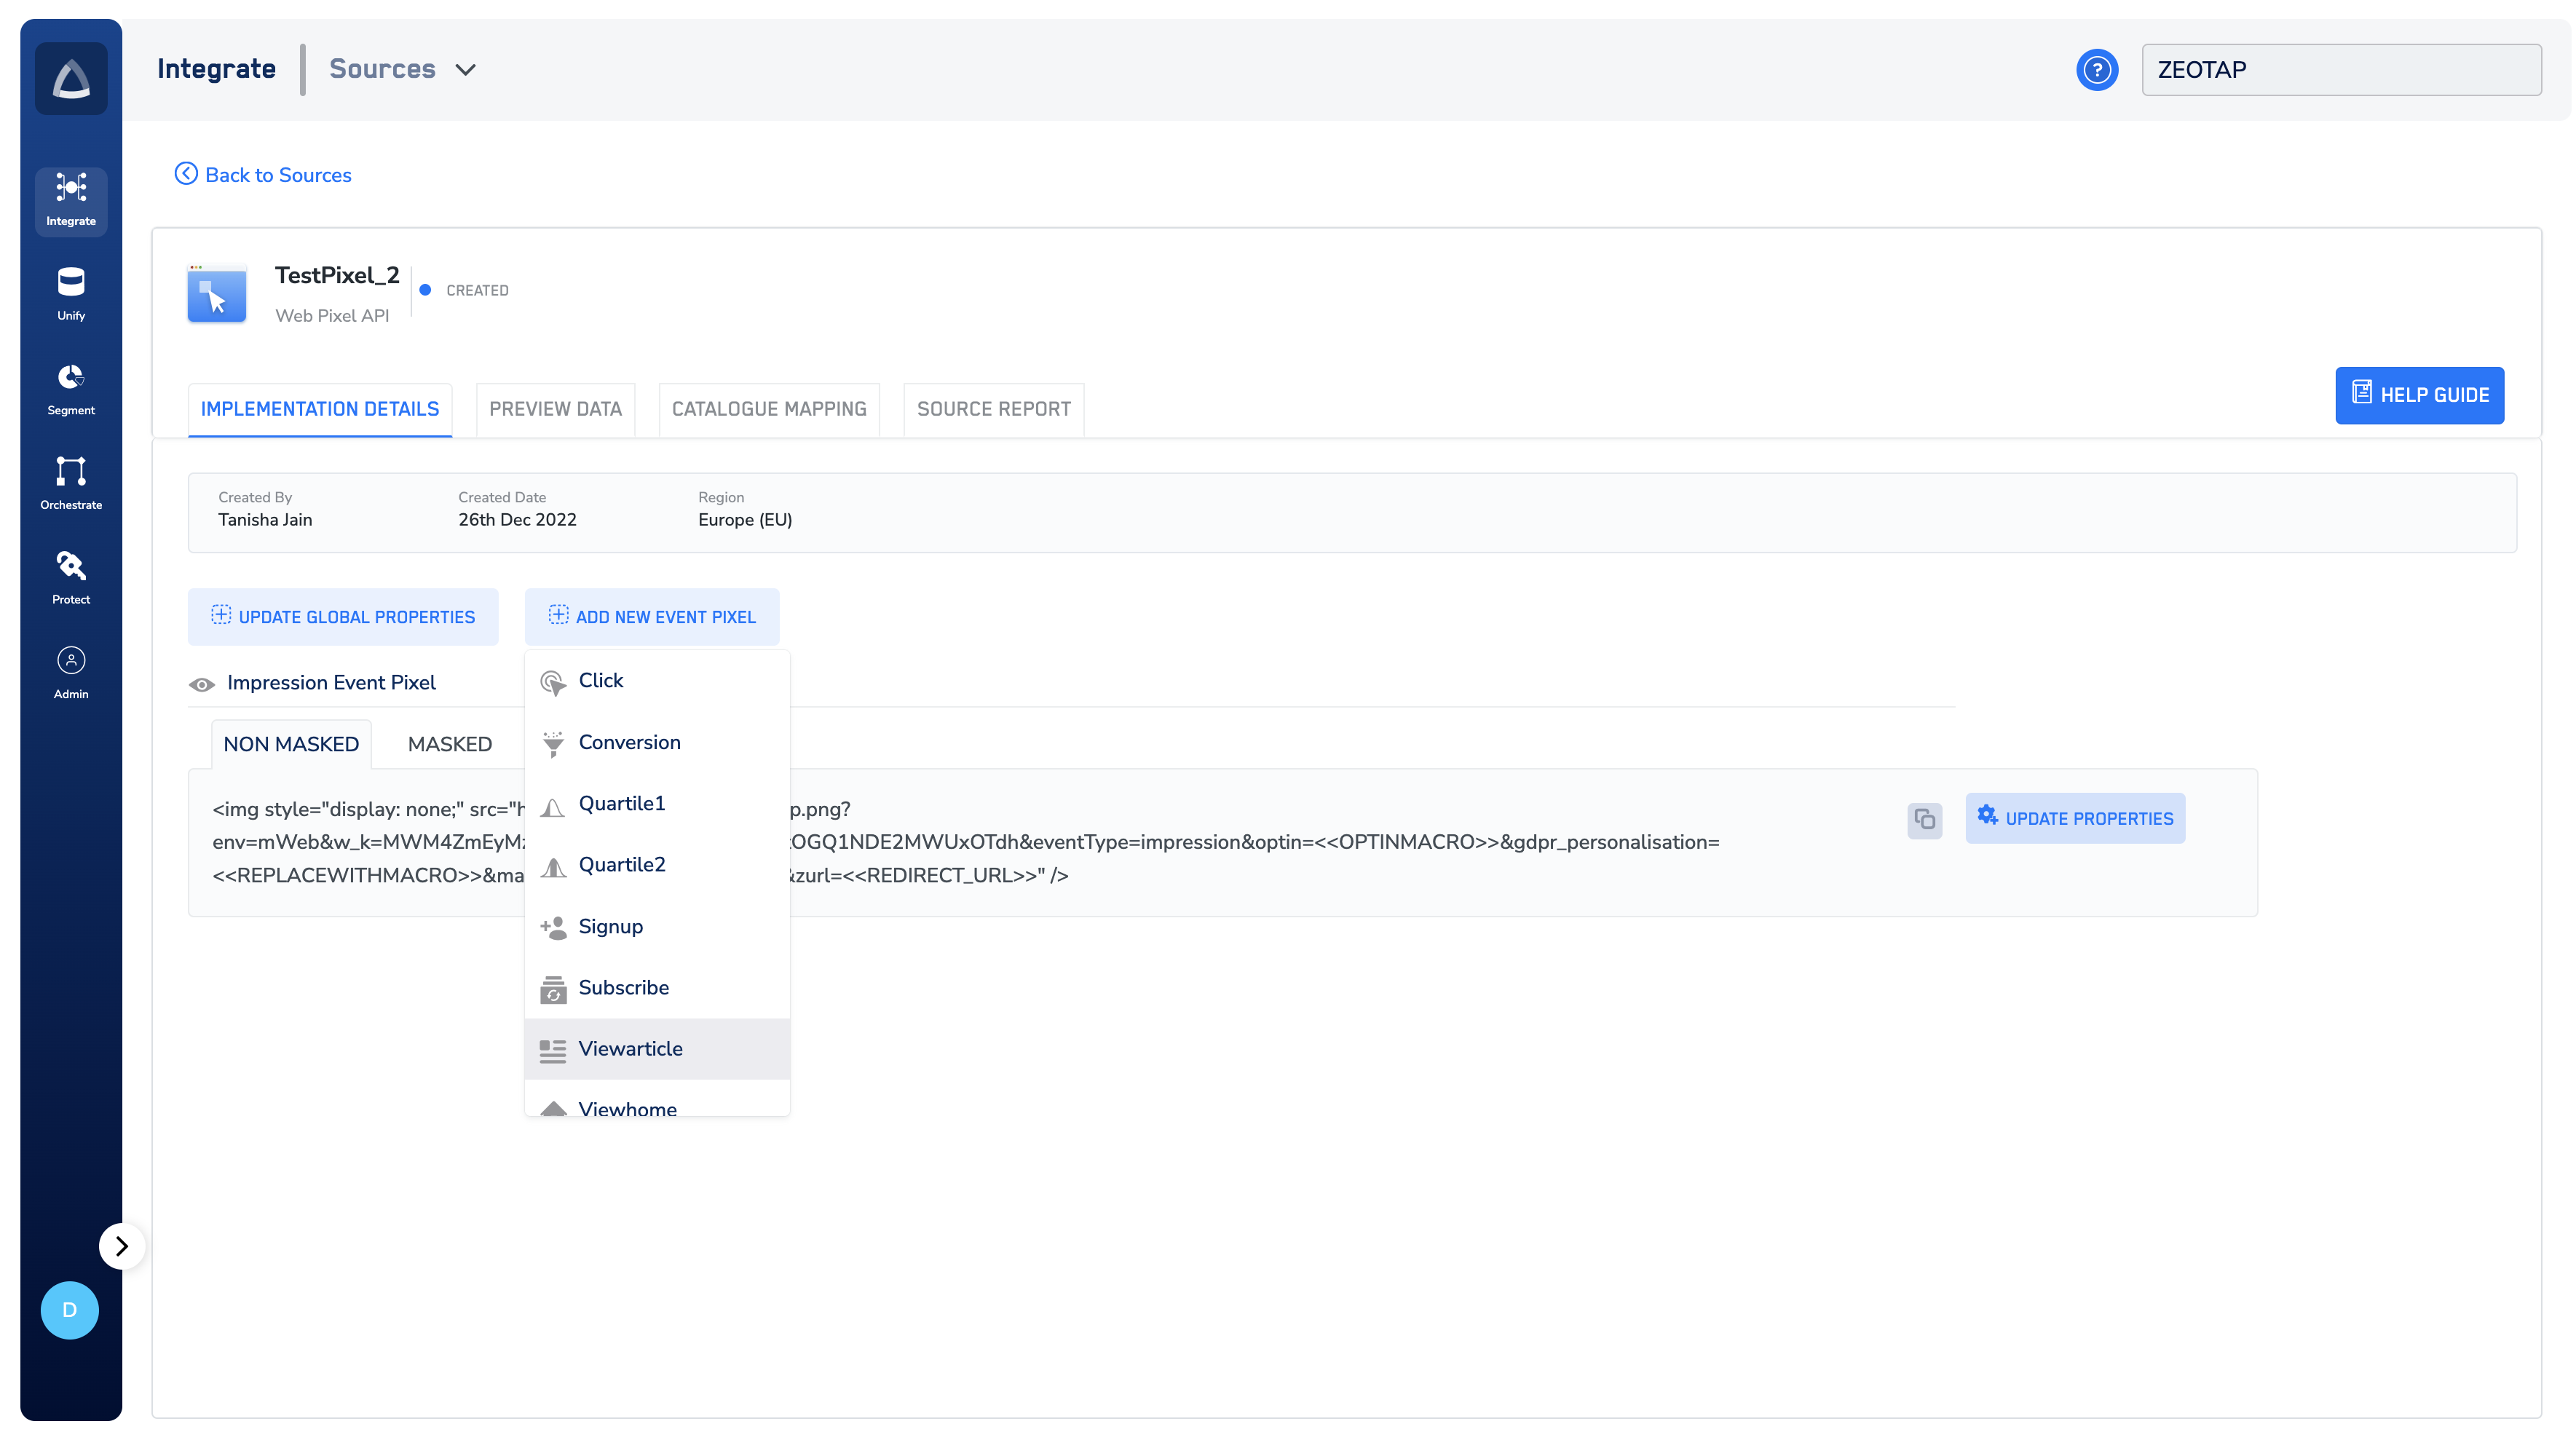
Task: Expand the Sources dropdown chevron
Action: (x=465, y=70)
